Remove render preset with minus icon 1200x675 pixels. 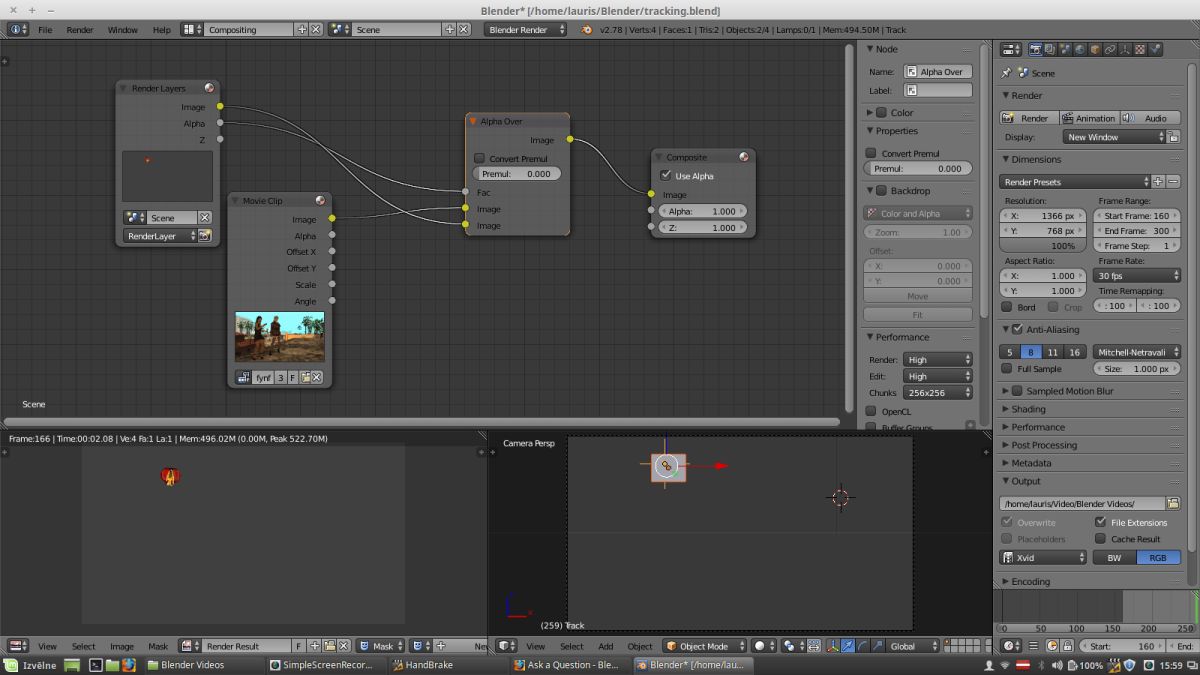[x=1173, y=182]
